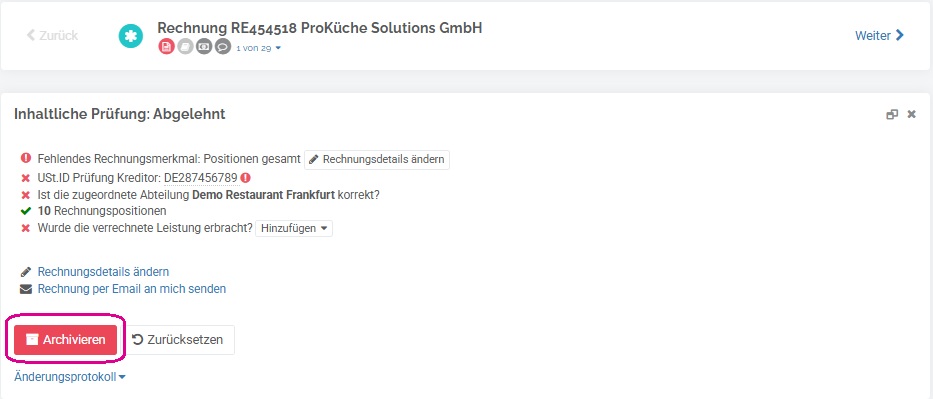Viewport: 933px width, 399px height.
Task: Click the red document icon under the title
Action: tap(166, 47)
